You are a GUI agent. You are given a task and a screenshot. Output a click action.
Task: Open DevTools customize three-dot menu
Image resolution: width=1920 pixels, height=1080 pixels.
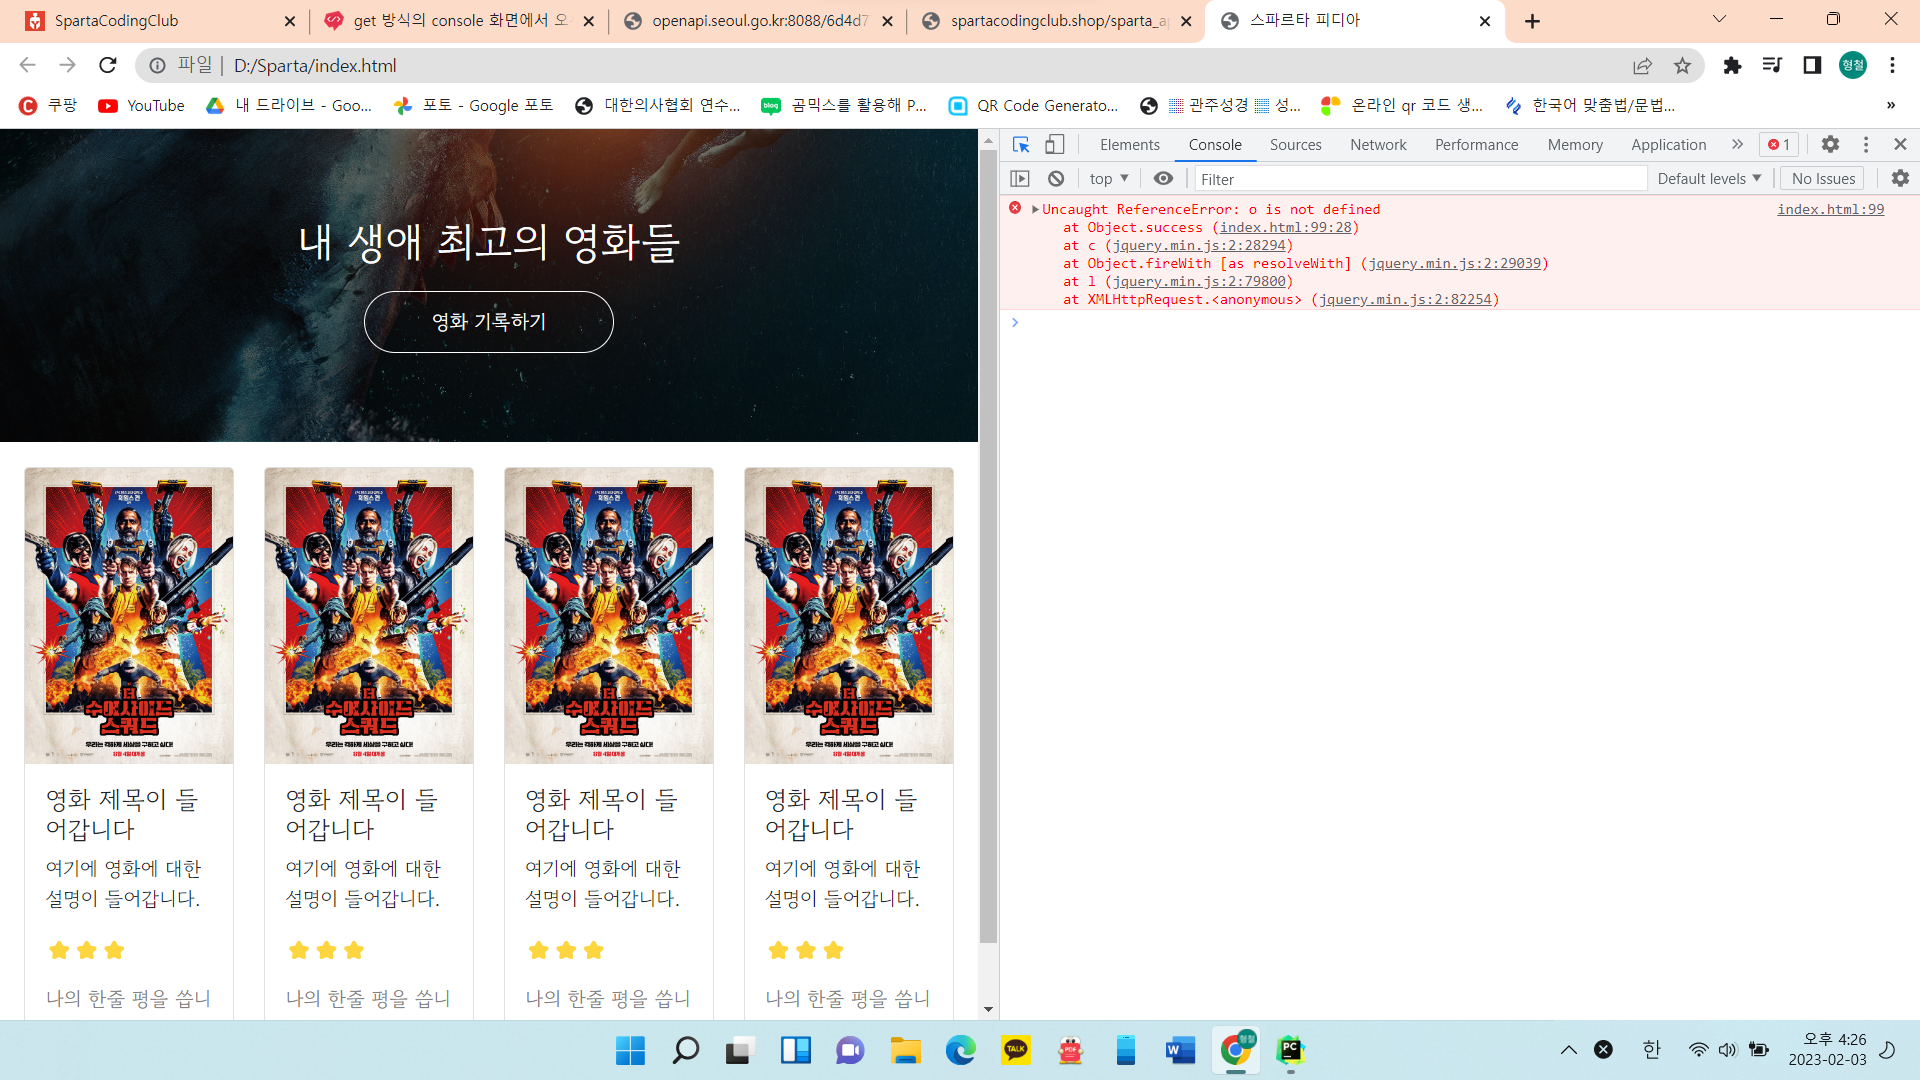(1866, 145)
